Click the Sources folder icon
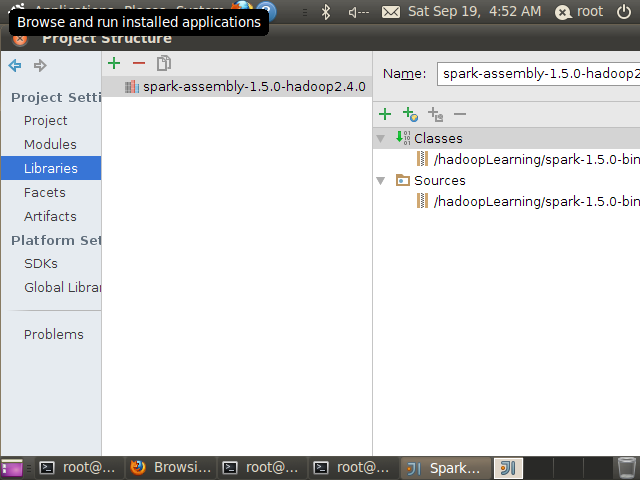Viewport: 640px width, 480px height. [x=403, y=180]
